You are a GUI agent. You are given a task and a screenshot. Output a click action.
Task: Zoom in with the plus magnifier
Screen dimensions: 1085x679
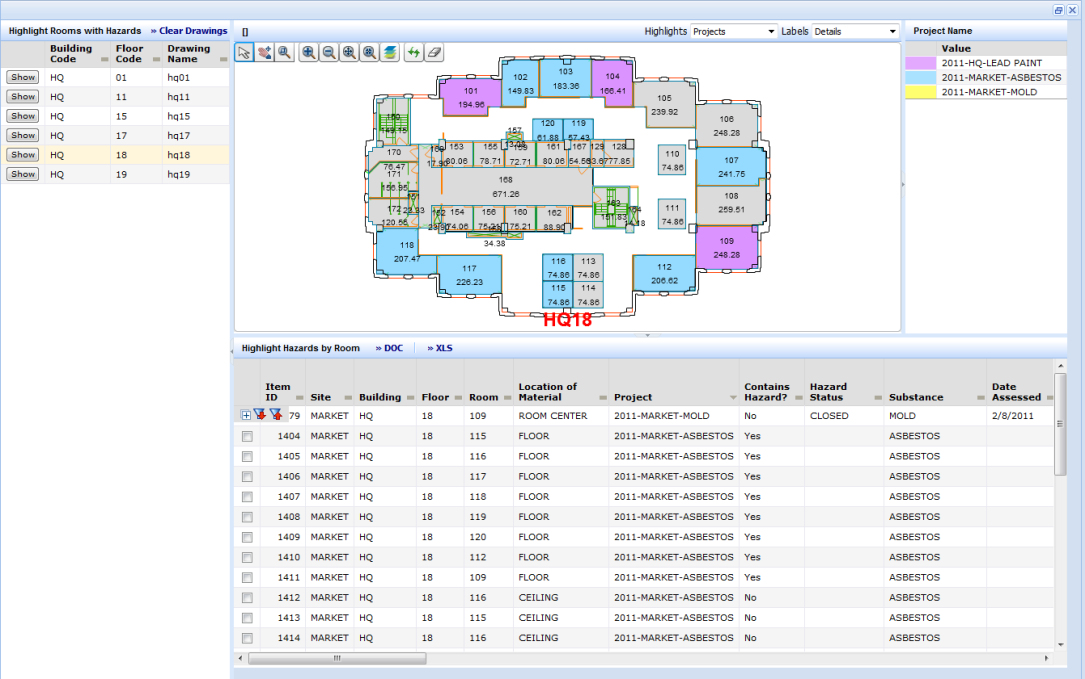click(x=309, y=53)
